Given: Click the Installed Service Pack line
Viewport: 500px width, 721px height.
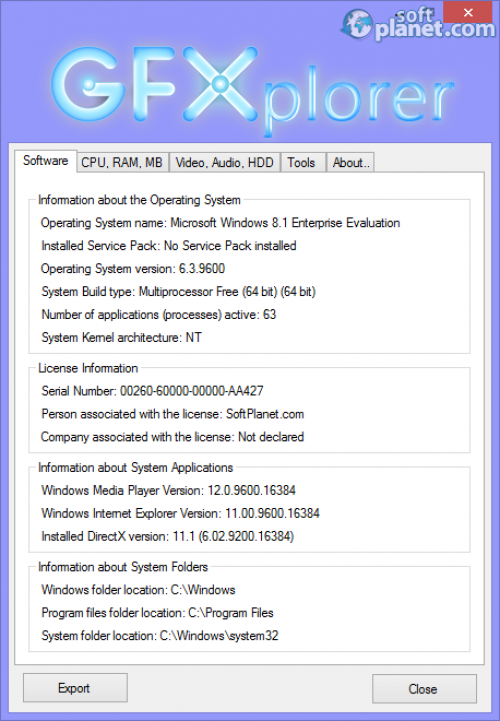Looking at the screenshot, I should 169,246.
